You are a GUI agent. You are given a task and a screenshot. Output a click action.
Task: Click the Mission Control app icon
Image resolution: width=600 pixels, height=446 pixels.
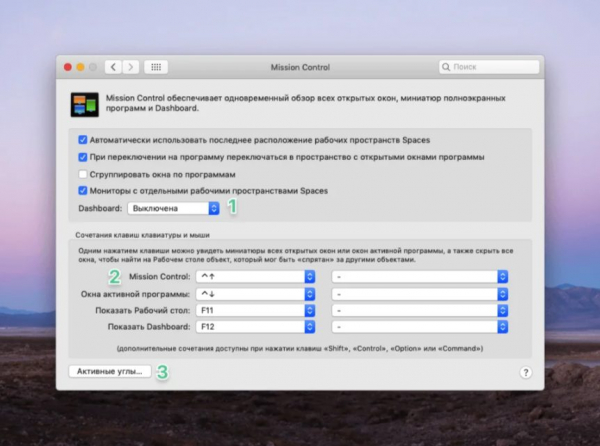(x=85, y=104)
